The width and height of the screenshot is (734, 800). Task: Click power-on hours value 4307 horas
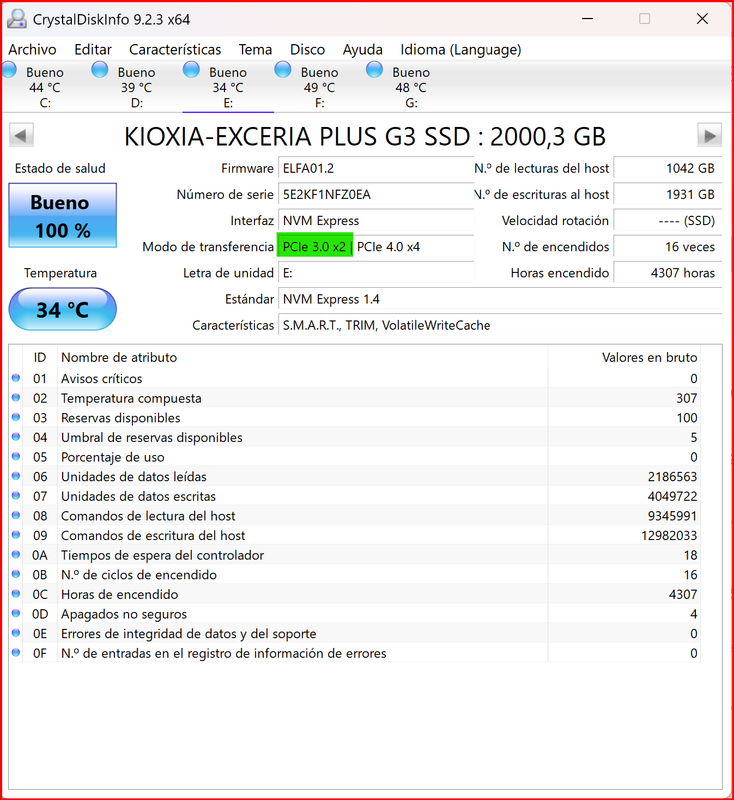(x=668, y=273)
